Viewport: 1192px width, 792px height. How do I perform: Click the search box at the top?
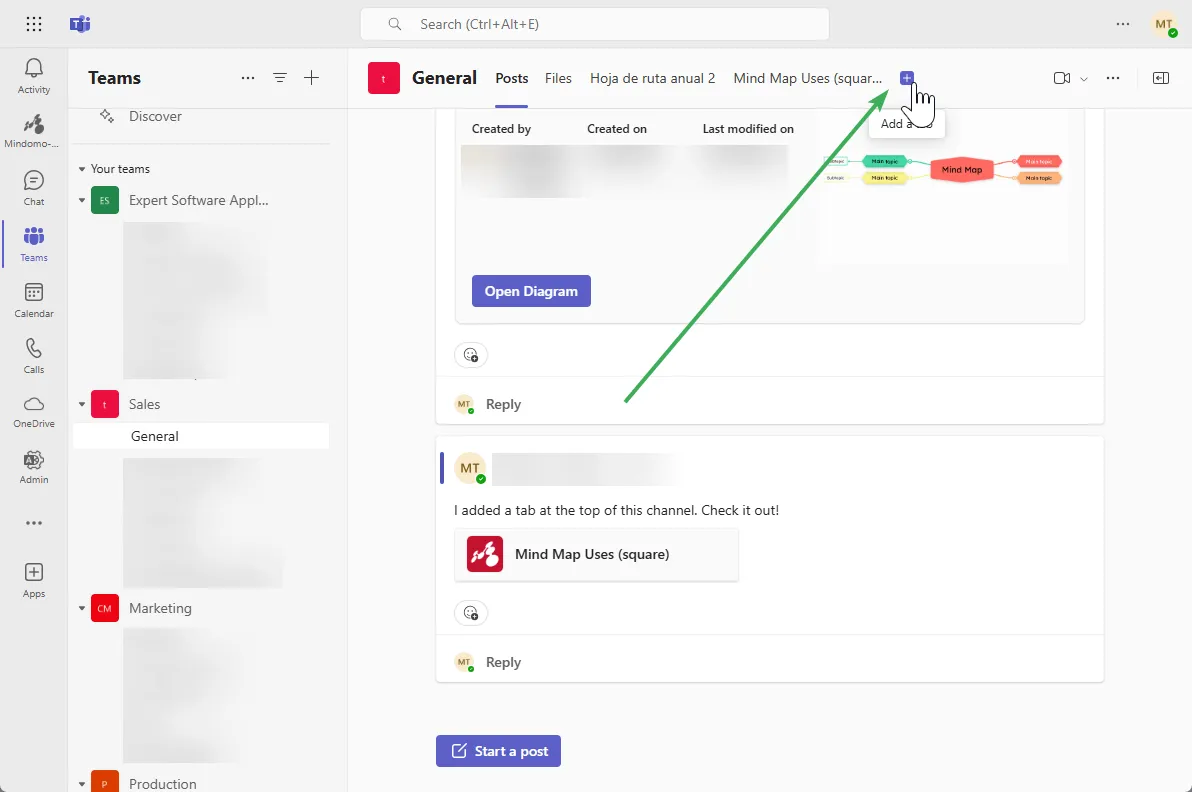594,24
